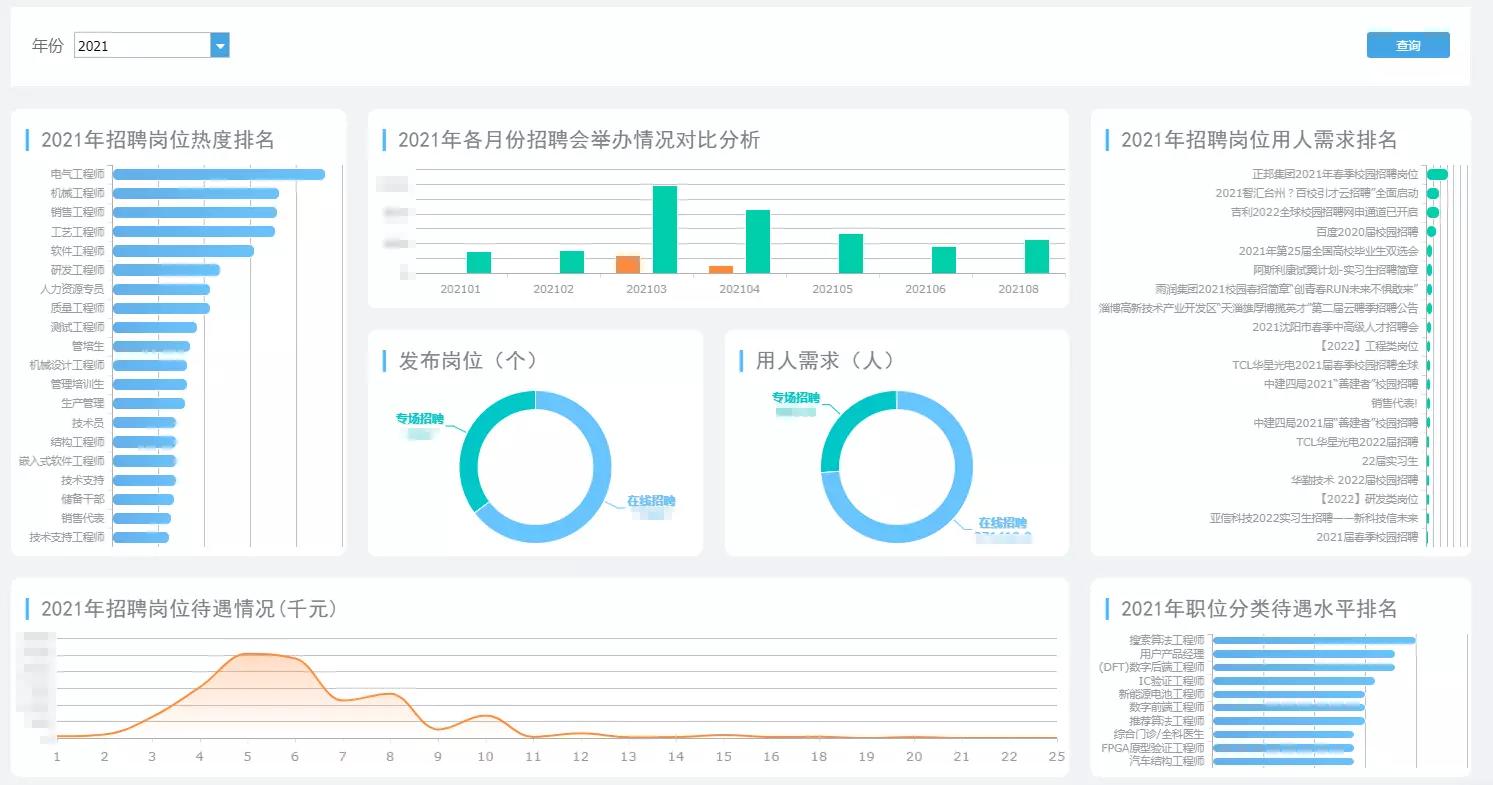Click 2021年第25届全国高校毕业生双选会 entry
The width and height of the screenshot is (1493, 785).
click(x=1329, y=250)
